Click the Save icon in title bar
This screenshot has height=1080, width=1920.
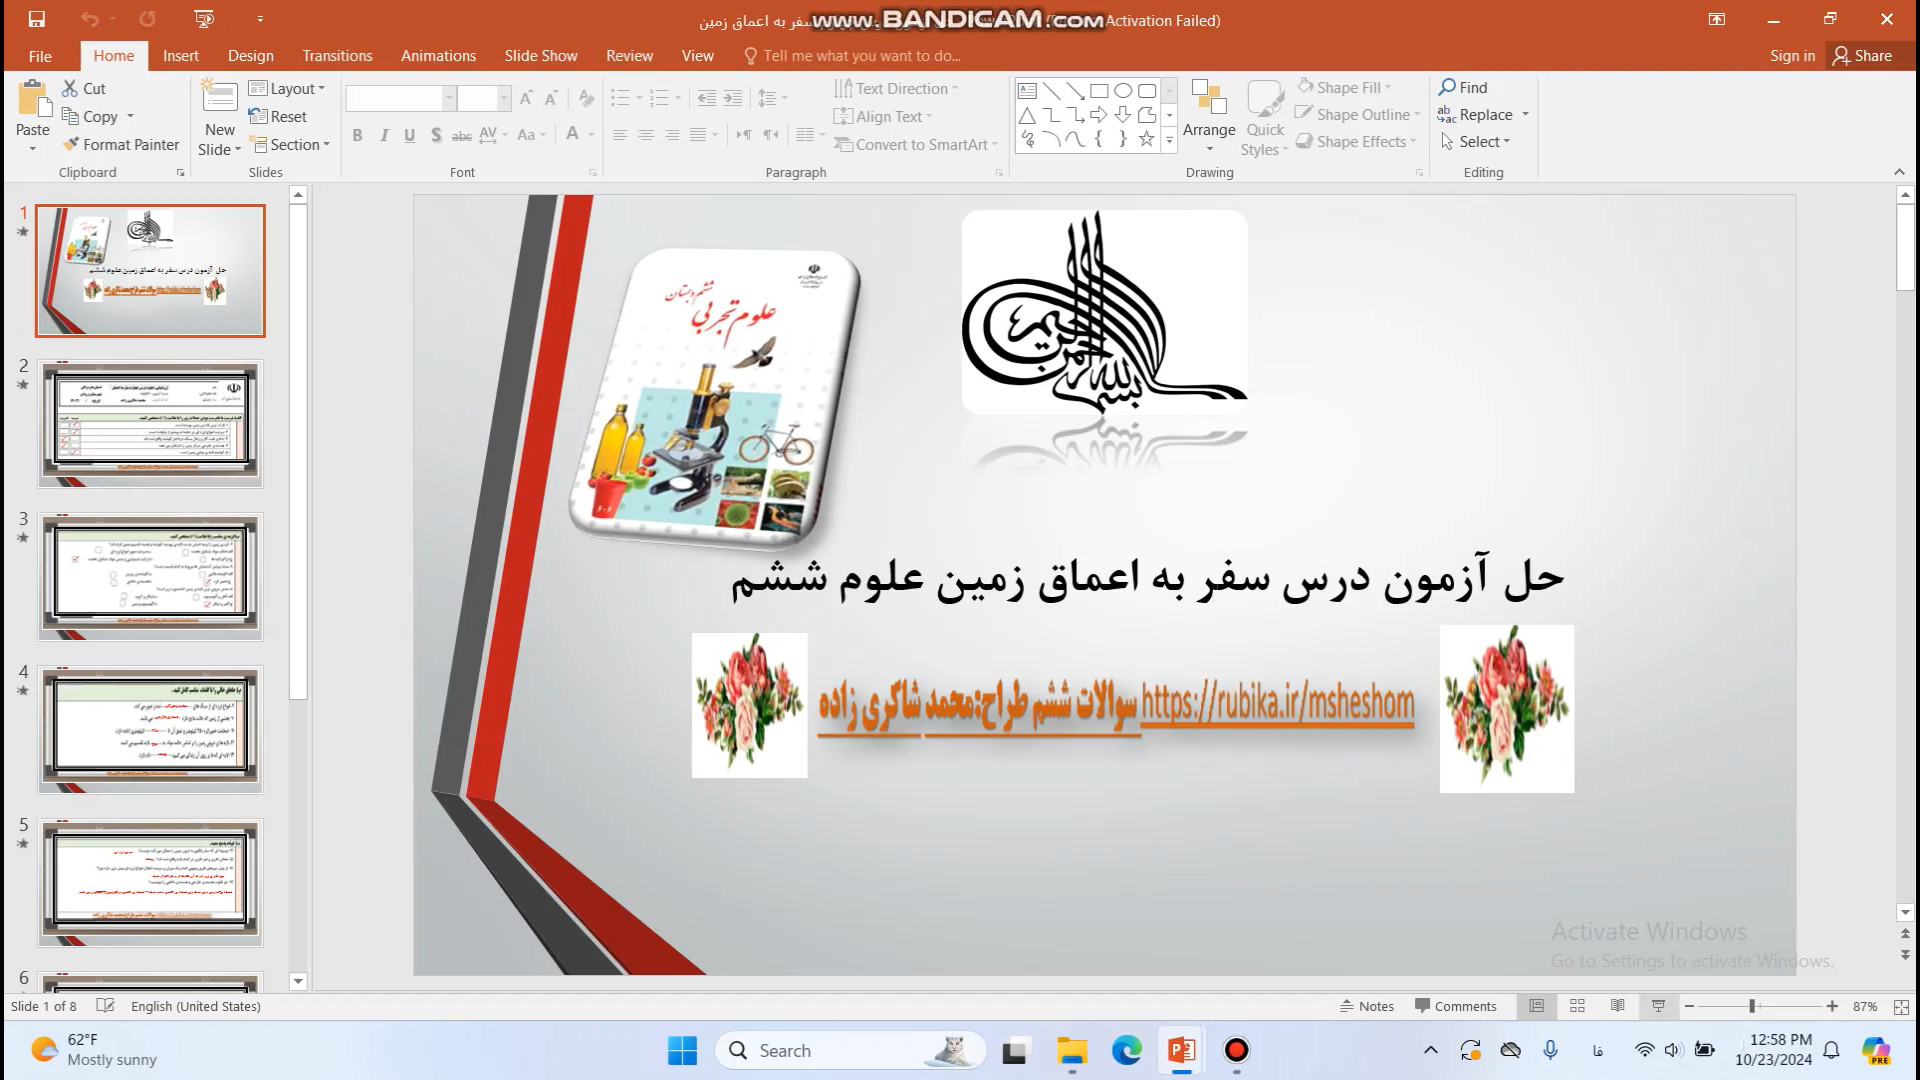pyautogui.click(x=36, y=19)
